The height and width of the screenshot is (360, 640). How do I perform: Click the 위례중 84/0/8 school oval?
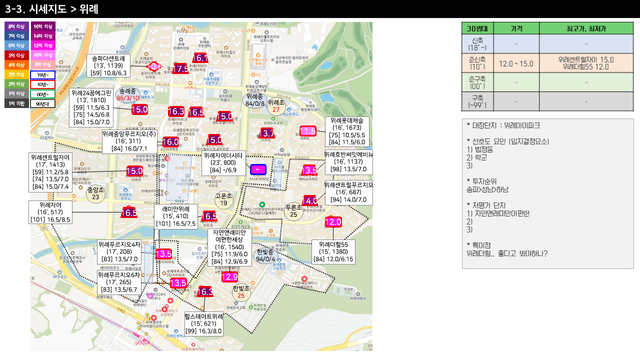click(x=255, y=100)
